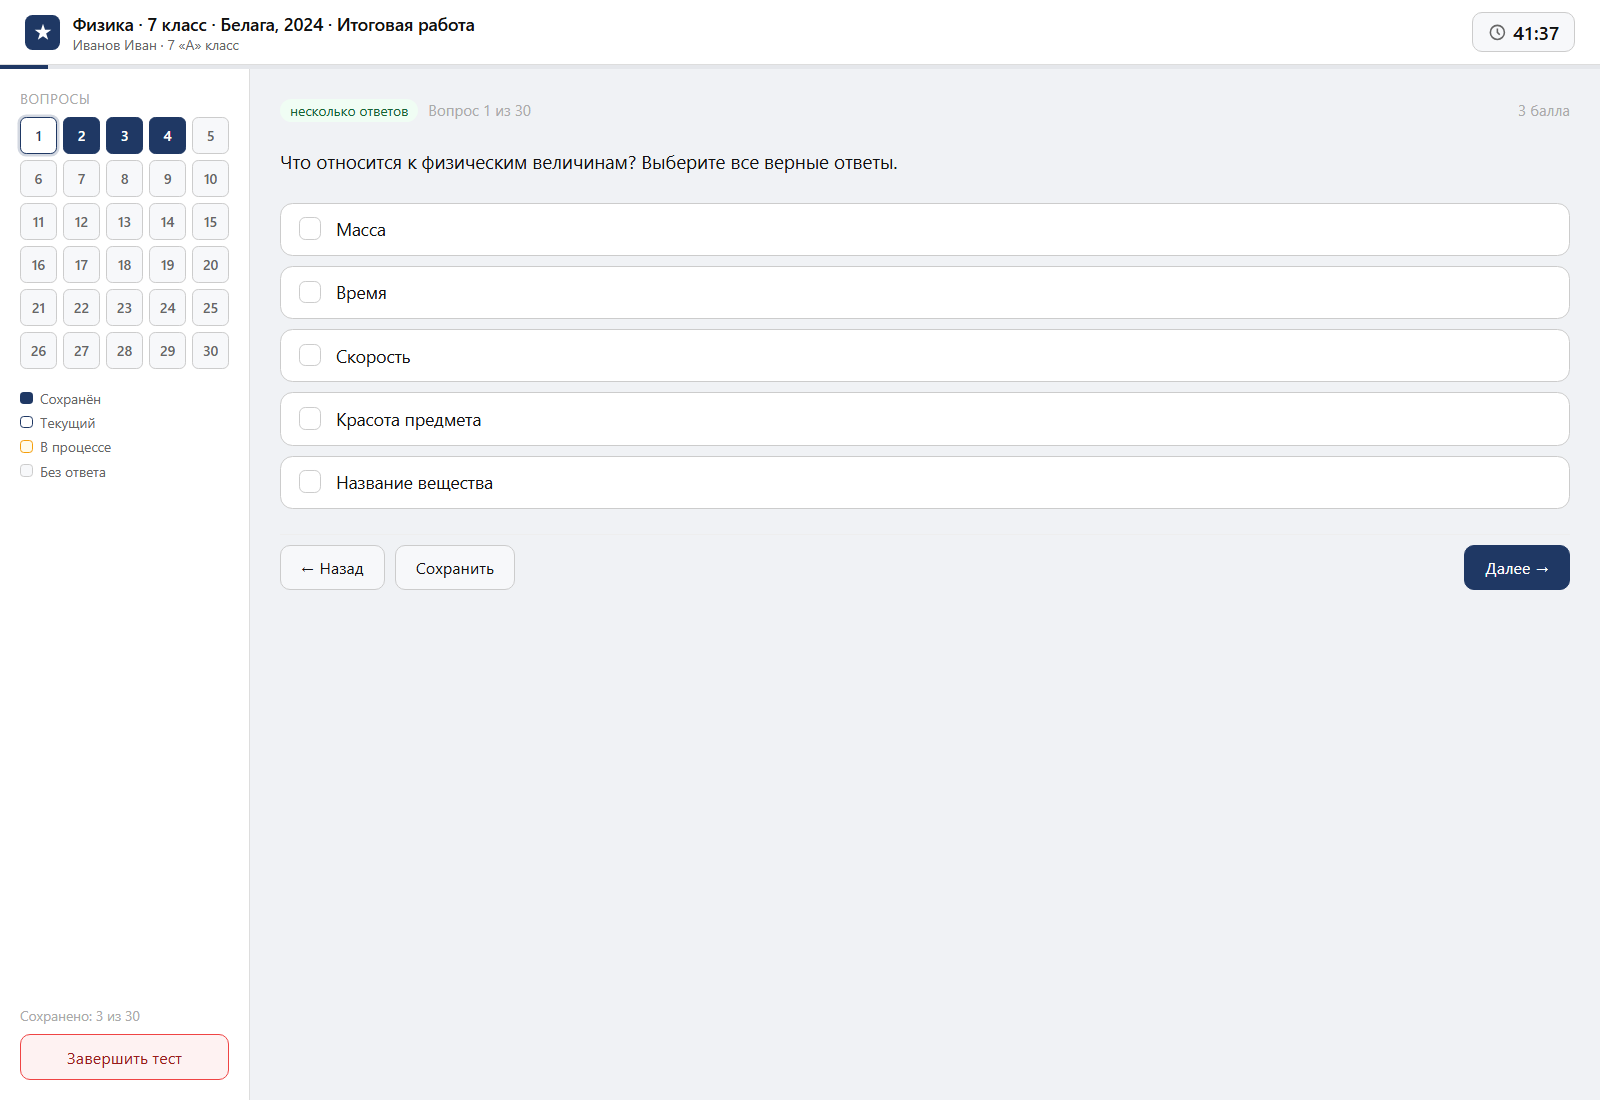Viewport: 1600px width, 1100px height.
Task: Click the Текущий legend entry
Action: [x=57, y=423]
